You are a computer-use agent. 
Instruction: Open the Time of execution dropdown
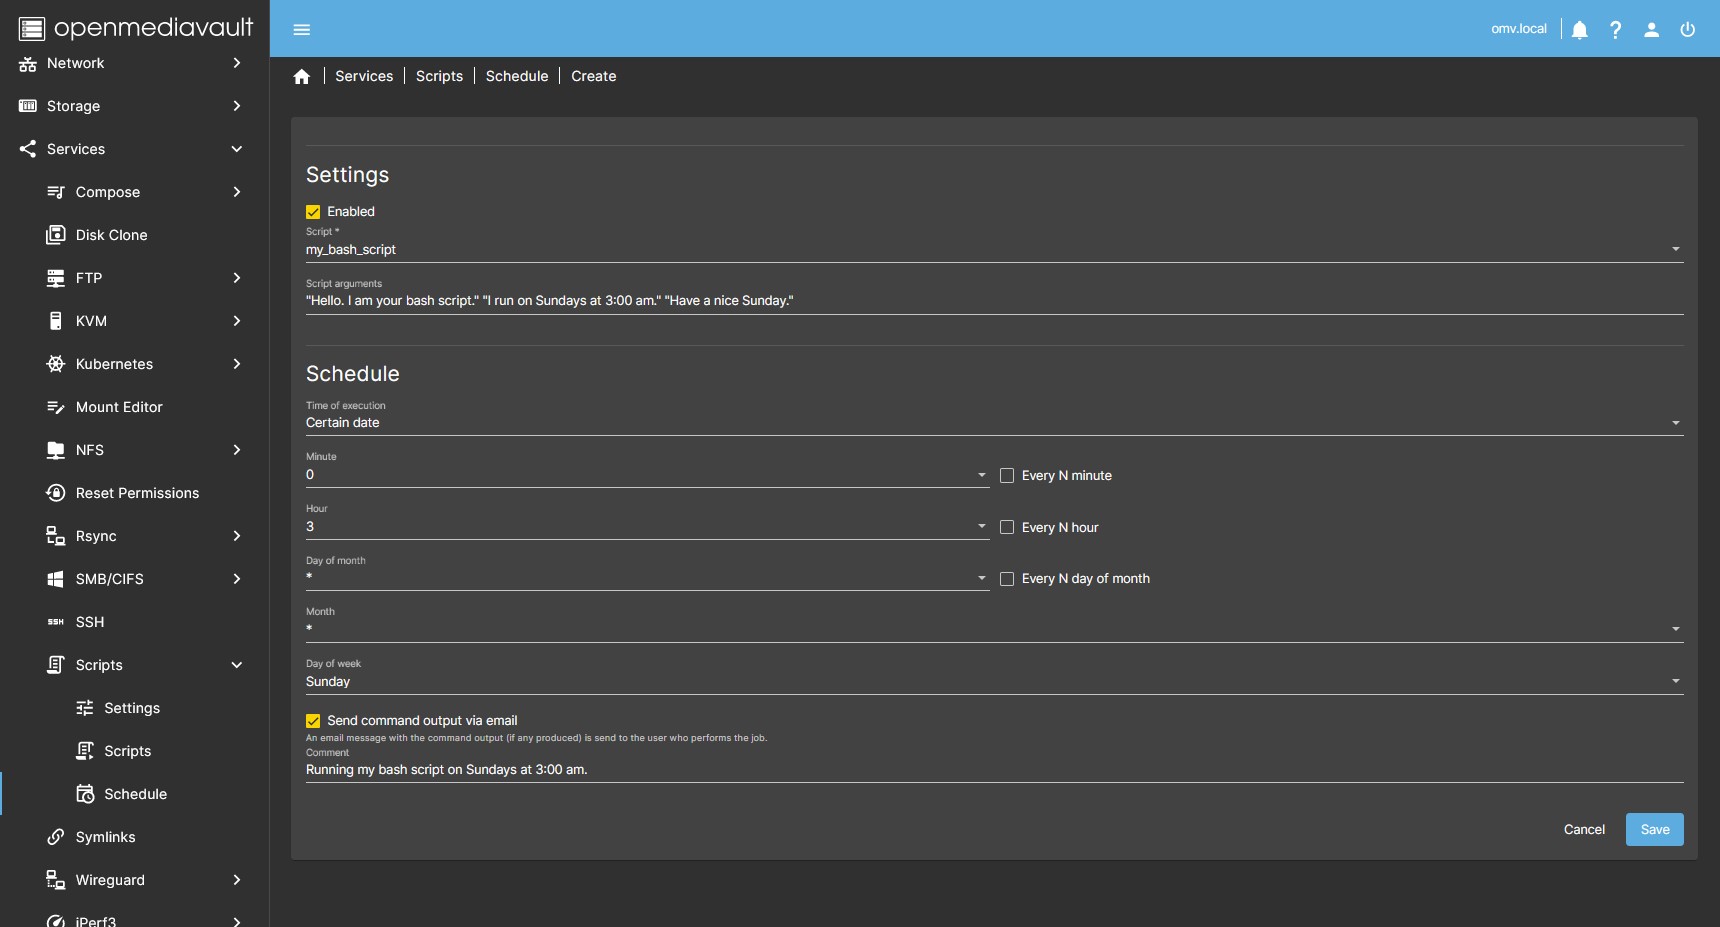pos(994,423)
